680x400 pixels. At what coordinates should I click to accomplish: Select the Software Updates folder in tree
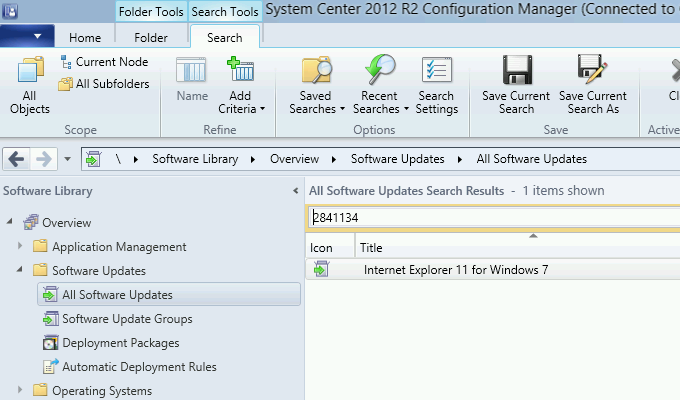coord(89,271)
